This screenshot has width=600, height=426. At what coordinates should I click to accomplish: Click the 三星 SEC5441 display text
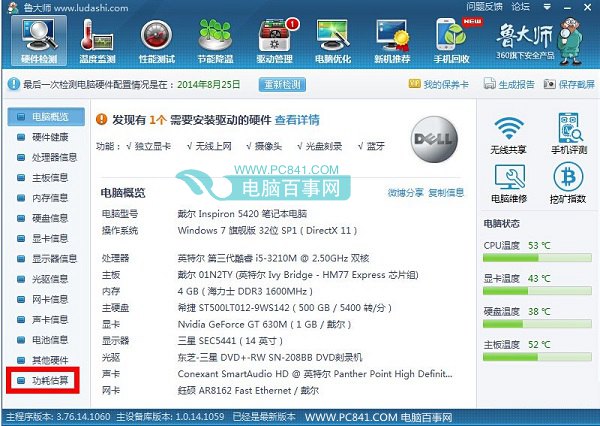point(230,341)
